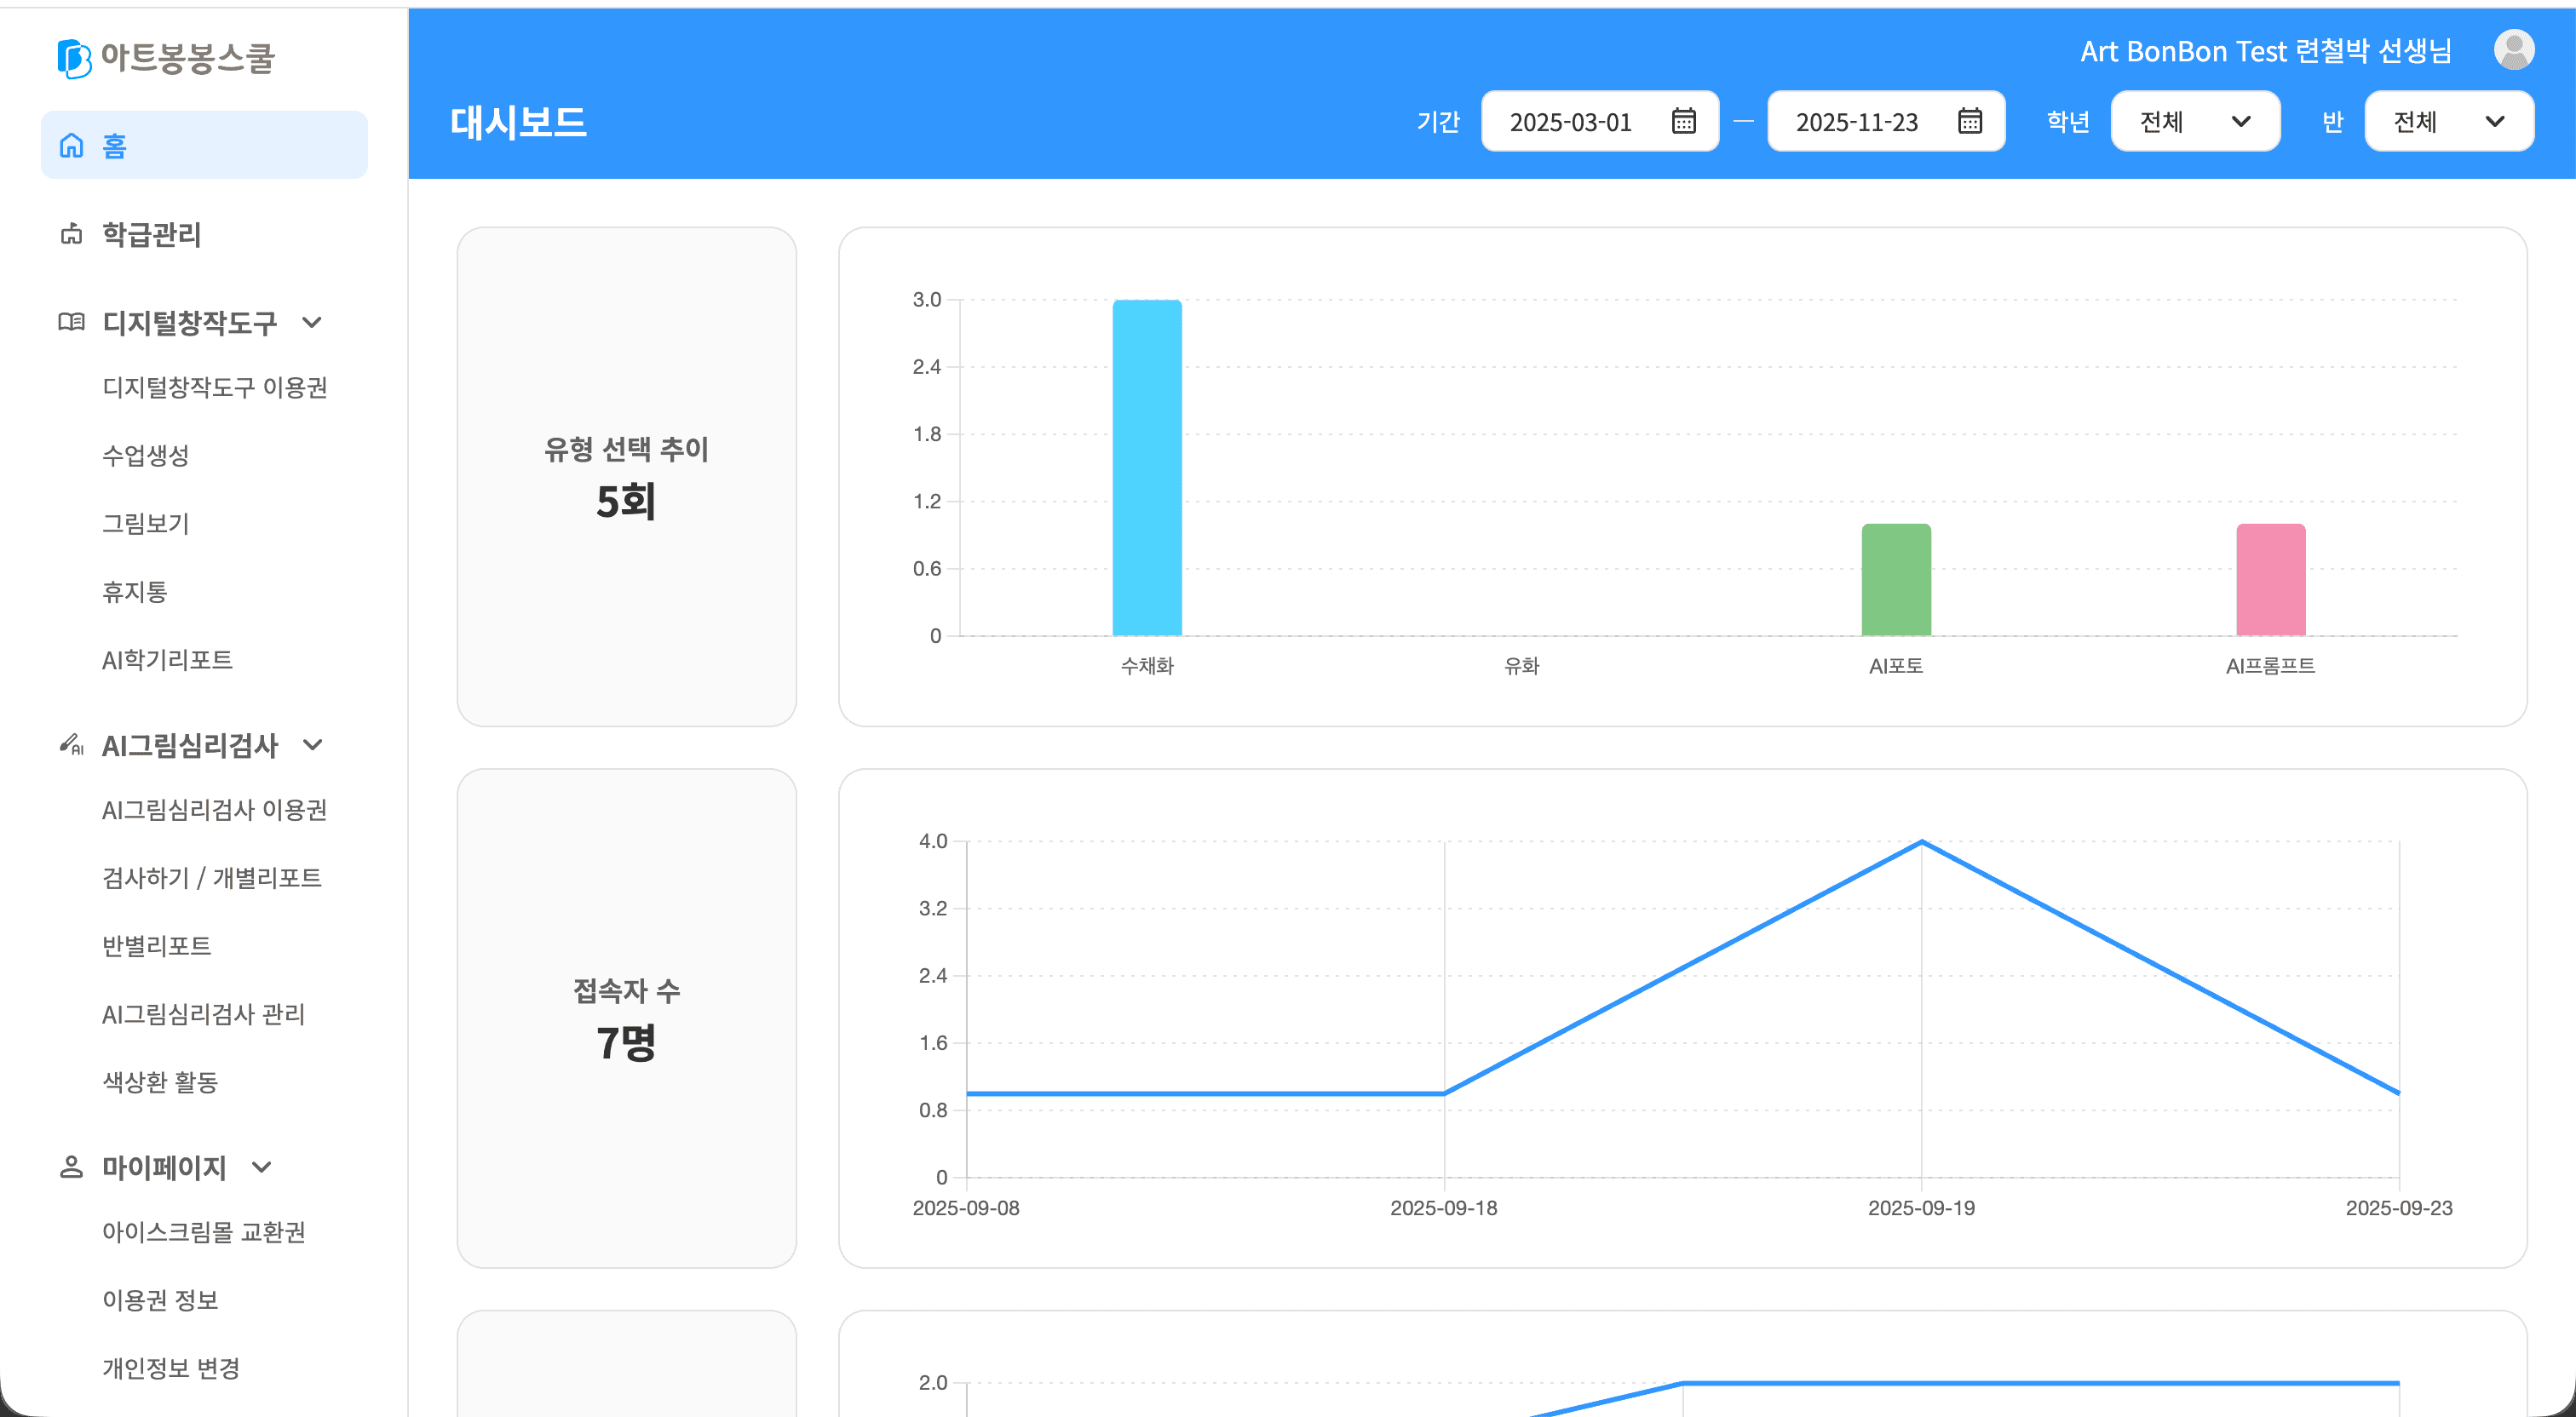Go to 반별리포트 in sidebar
This screenshot has height=1417, width=2576.
(x=157, y=945)
